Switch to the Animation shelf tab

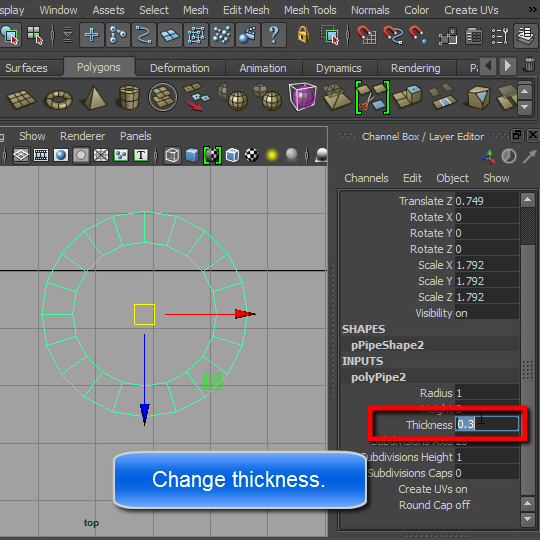(x=263, y=68)
